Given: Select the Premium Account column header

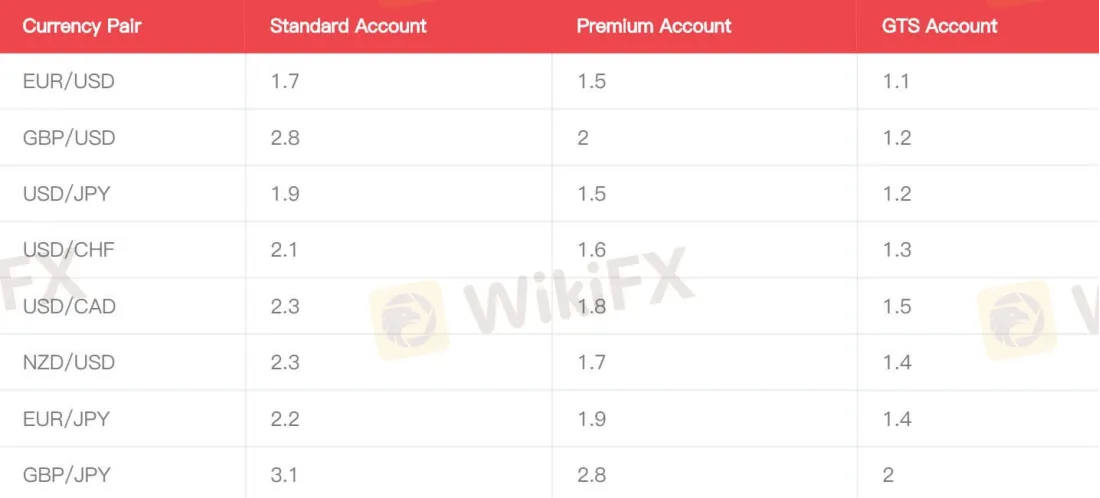Looking at the screenshot, I should tap(654, 27).
